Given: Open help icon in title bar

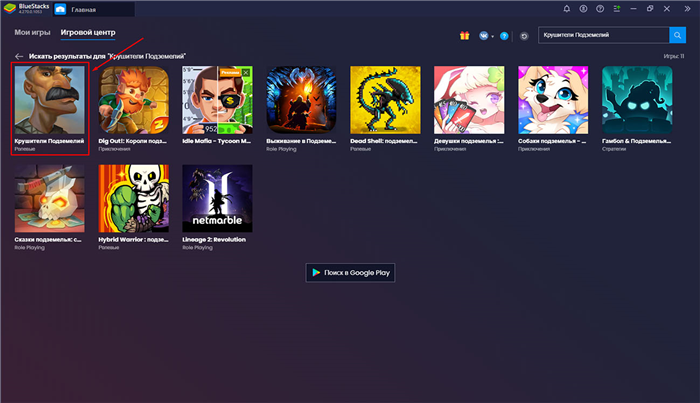Looking at the screenshot, I should (600, 8).
